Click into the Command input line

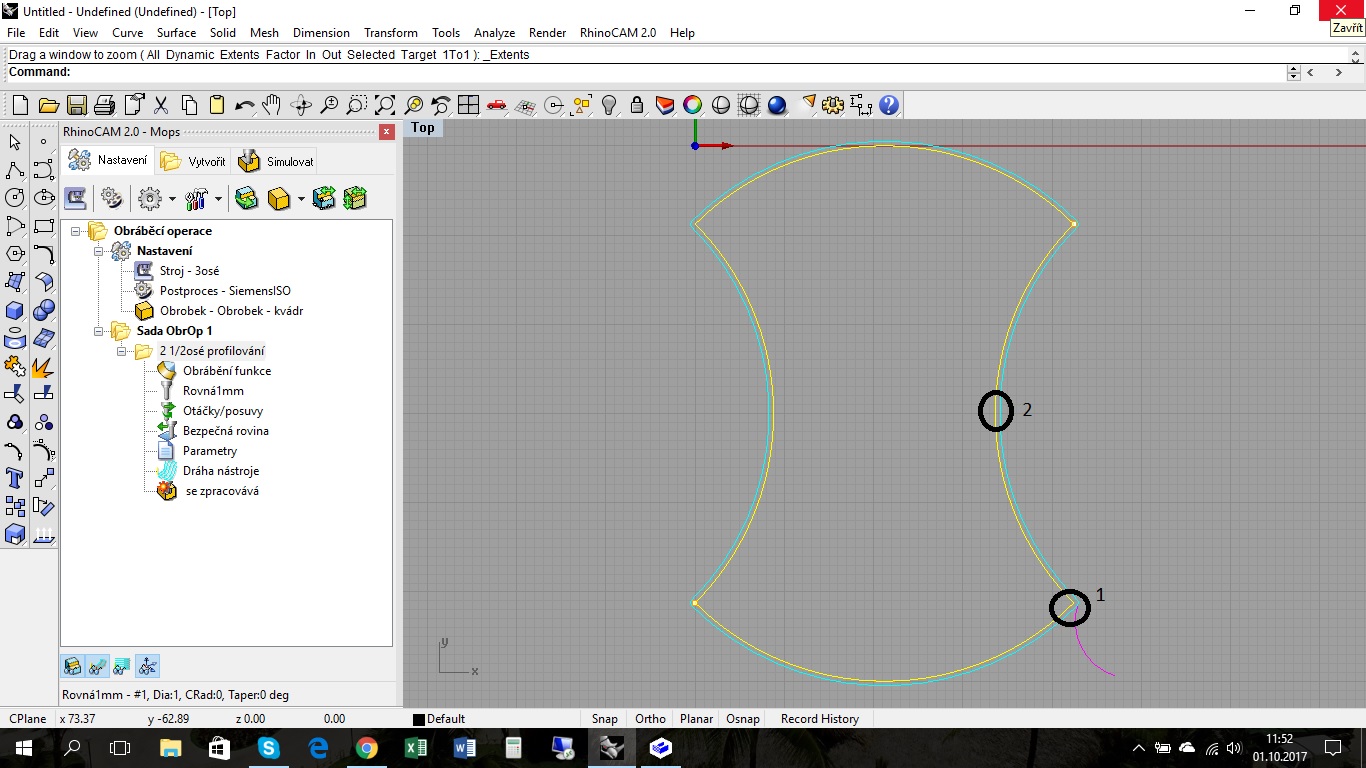(600, 72)
